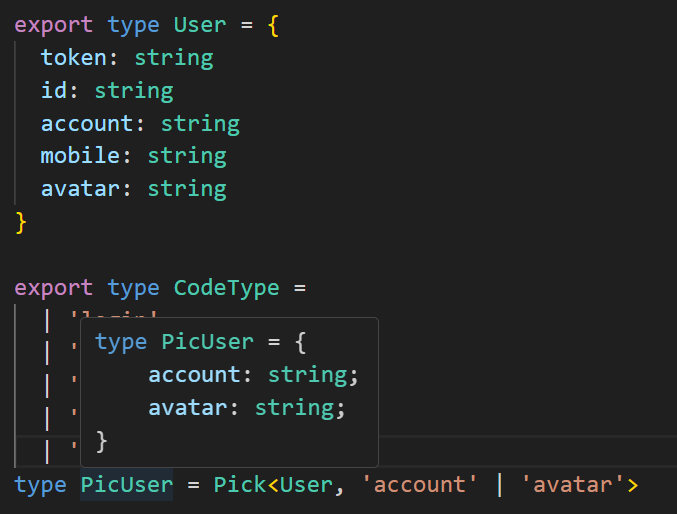Place cursor on the token property
The height and width of the screenshot is (514, 677).
(74, 58)
